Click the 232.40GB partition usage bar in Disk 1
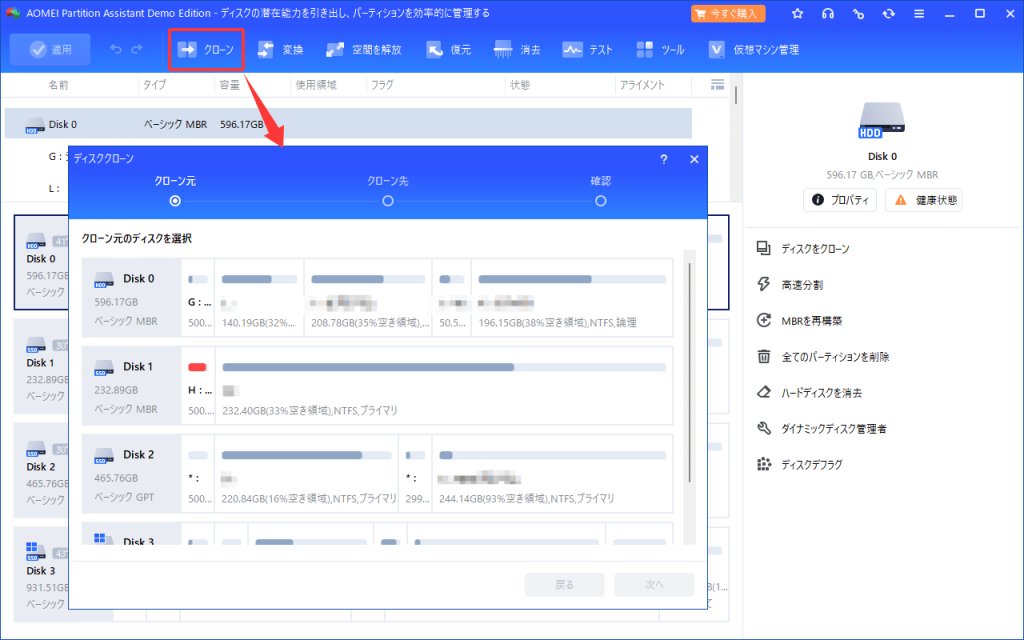 click(444, 368)
